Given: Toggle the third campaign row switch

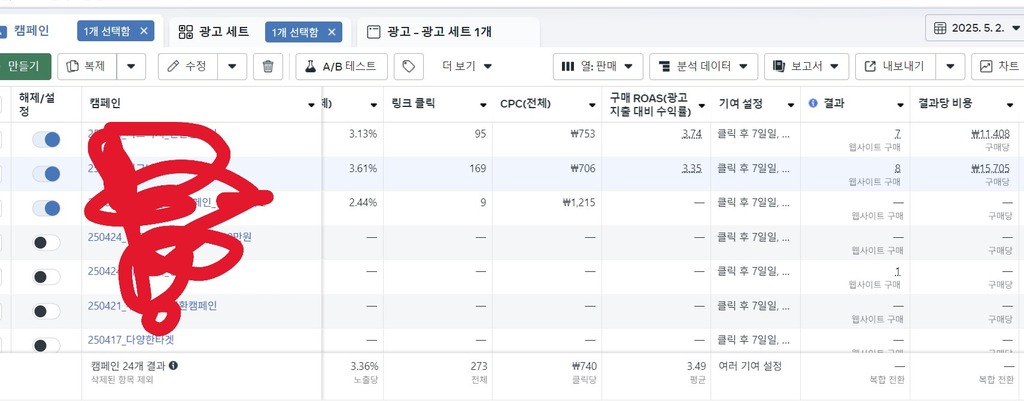Looking at the screenshot, I should (46, 208).
